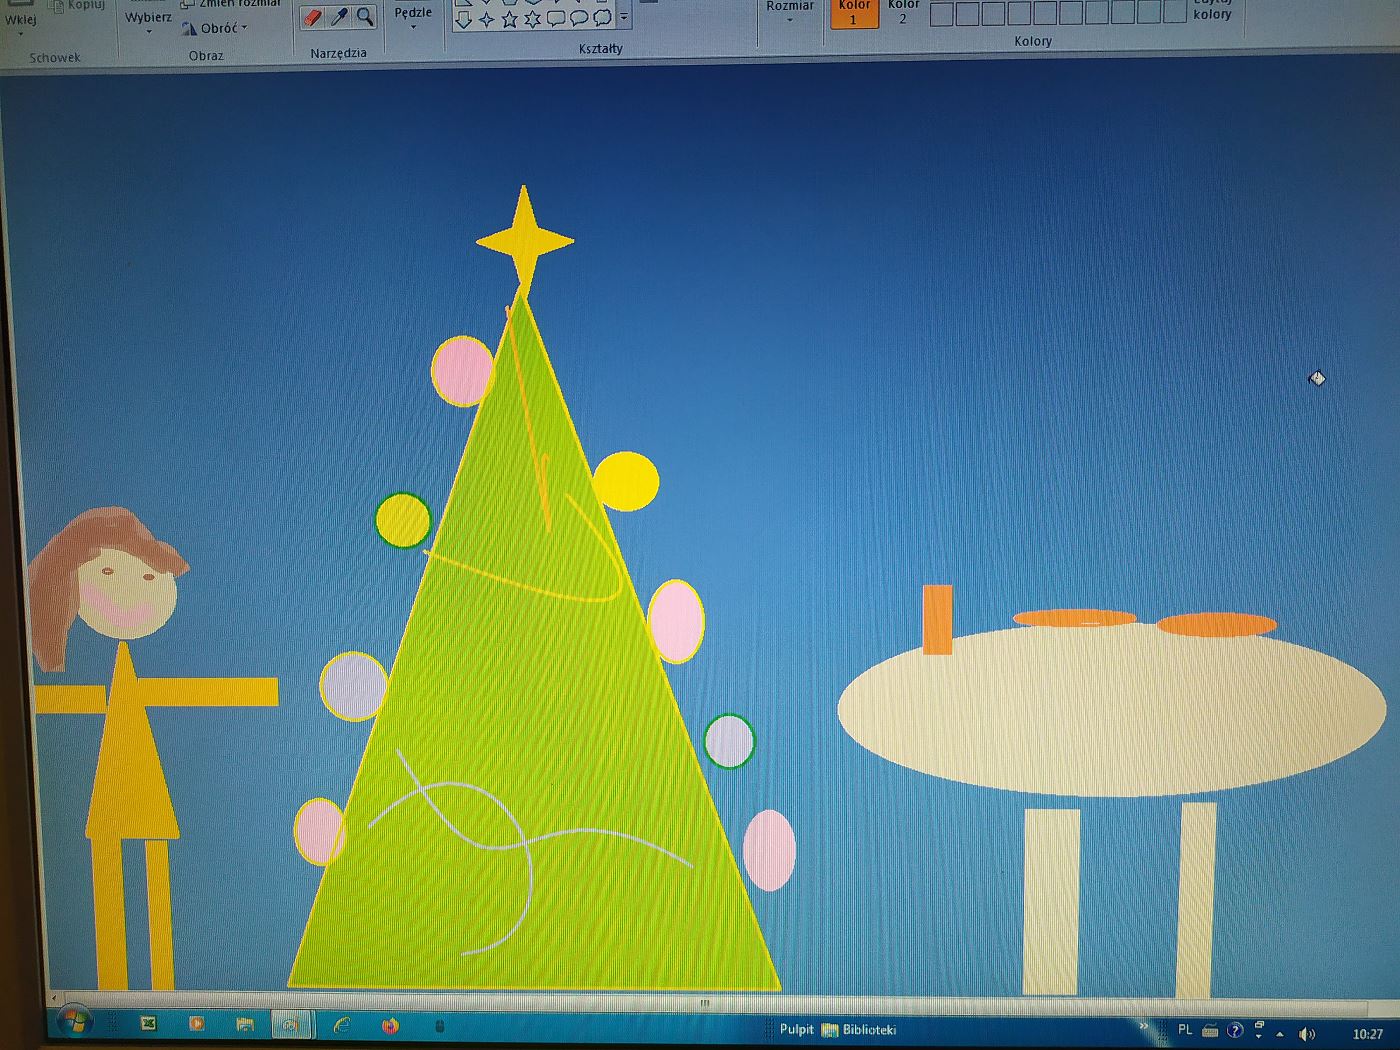Click the PL language indicator
The image size is (1400, 1050).
[x=1185, y=1030]
